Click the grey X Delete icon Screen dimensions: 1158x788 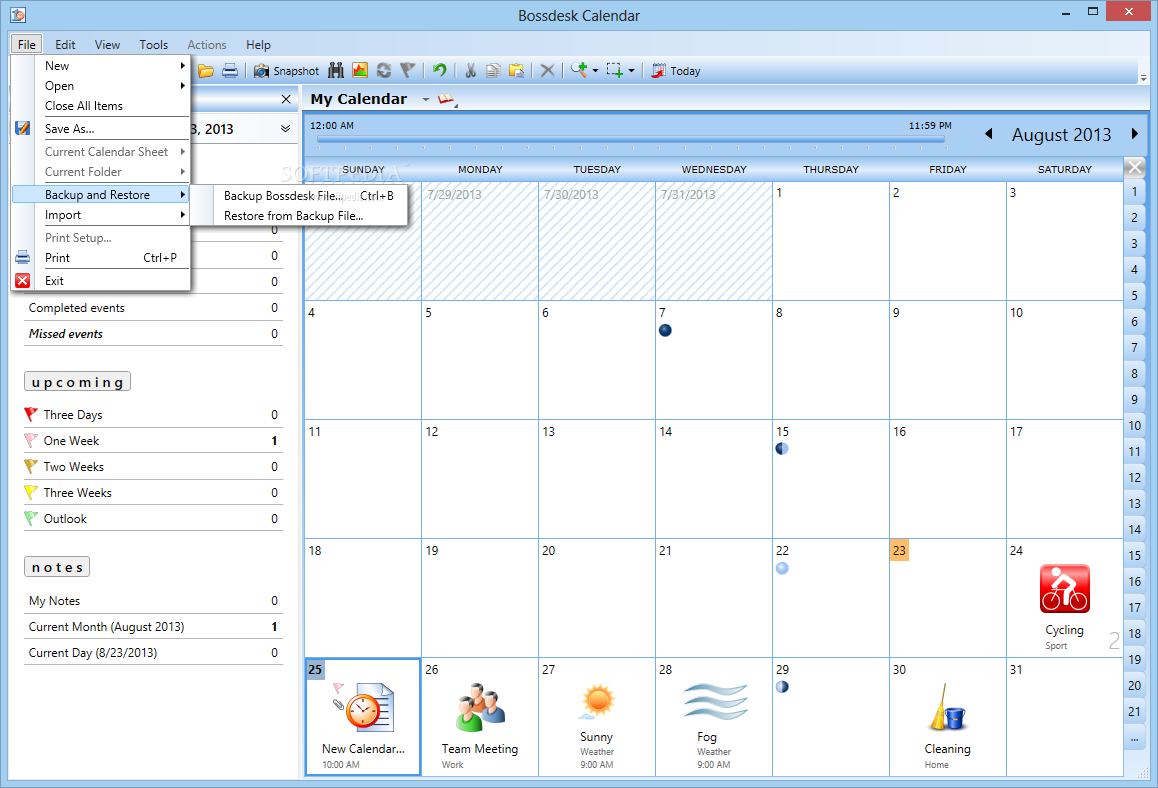[547, 71]
